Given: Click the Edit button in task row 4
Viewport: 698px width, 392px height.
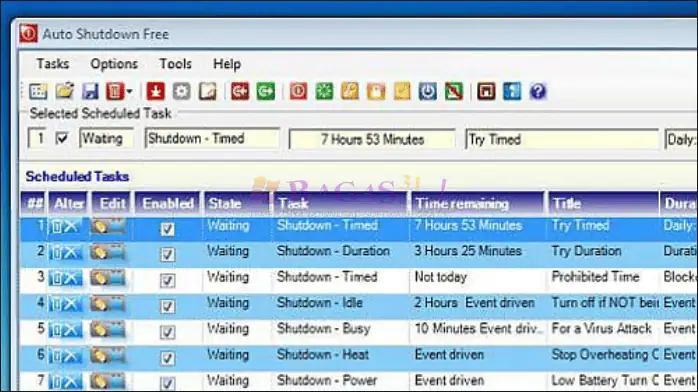Looking at the screenshot, I should tap(107, 304).
